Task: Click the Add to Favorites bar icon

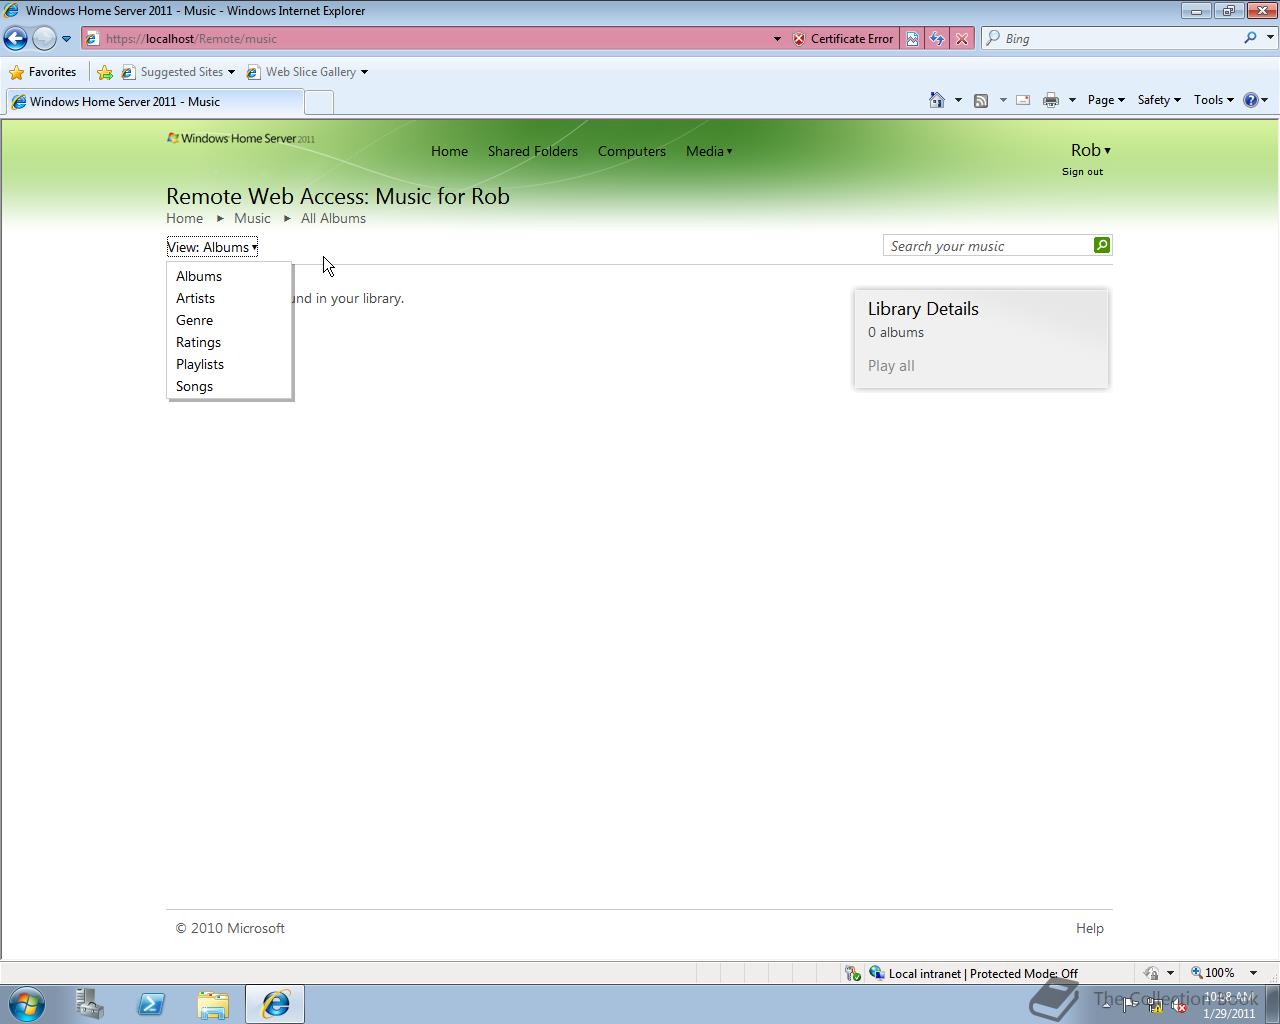Action: coord(105,72)
